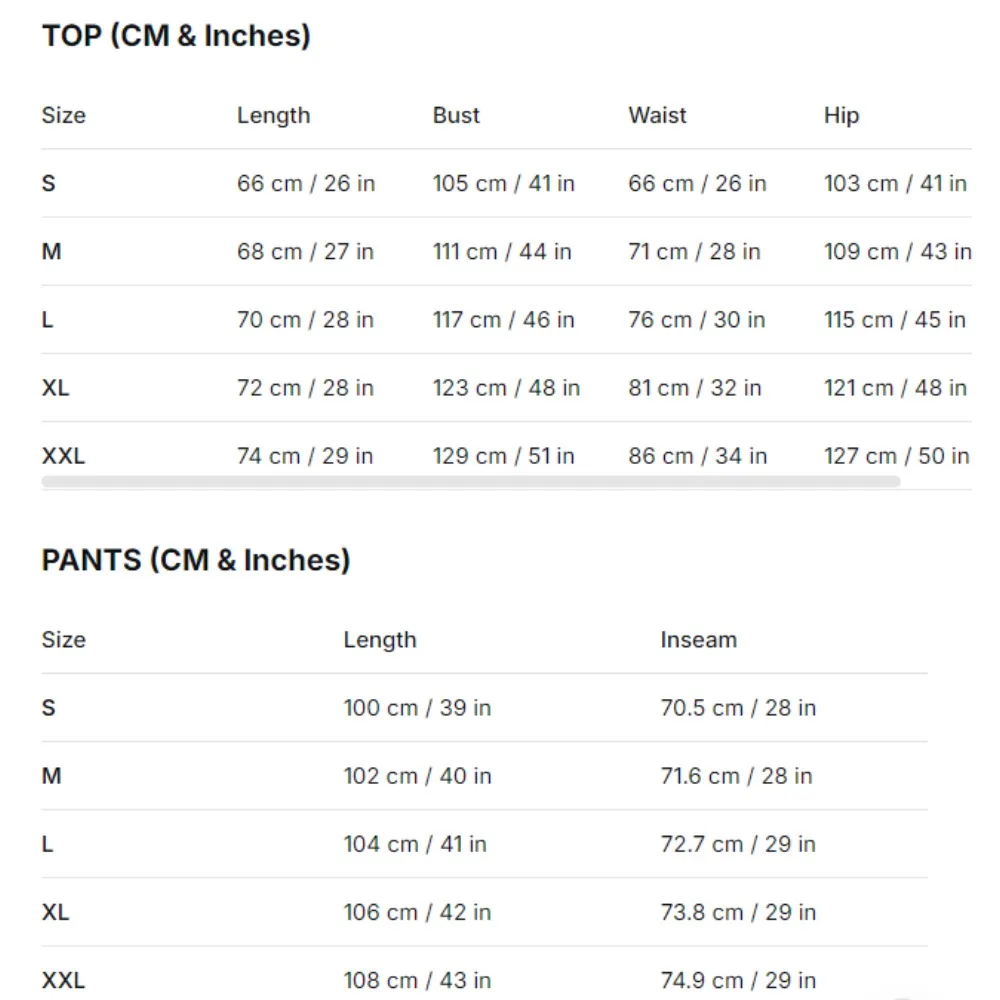Click the 104 cm / 41 in pants length
The height and width of the screenshot is (1000, 1000).
point(415,844)
